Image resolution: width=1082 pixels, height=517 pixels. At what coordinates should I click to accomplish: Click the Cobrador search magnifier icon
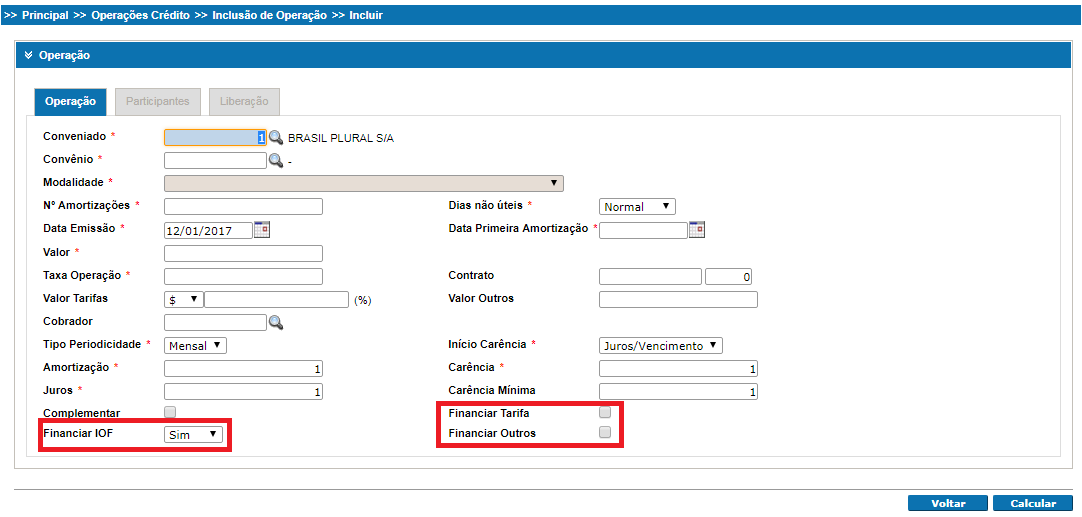click(276, 322)
